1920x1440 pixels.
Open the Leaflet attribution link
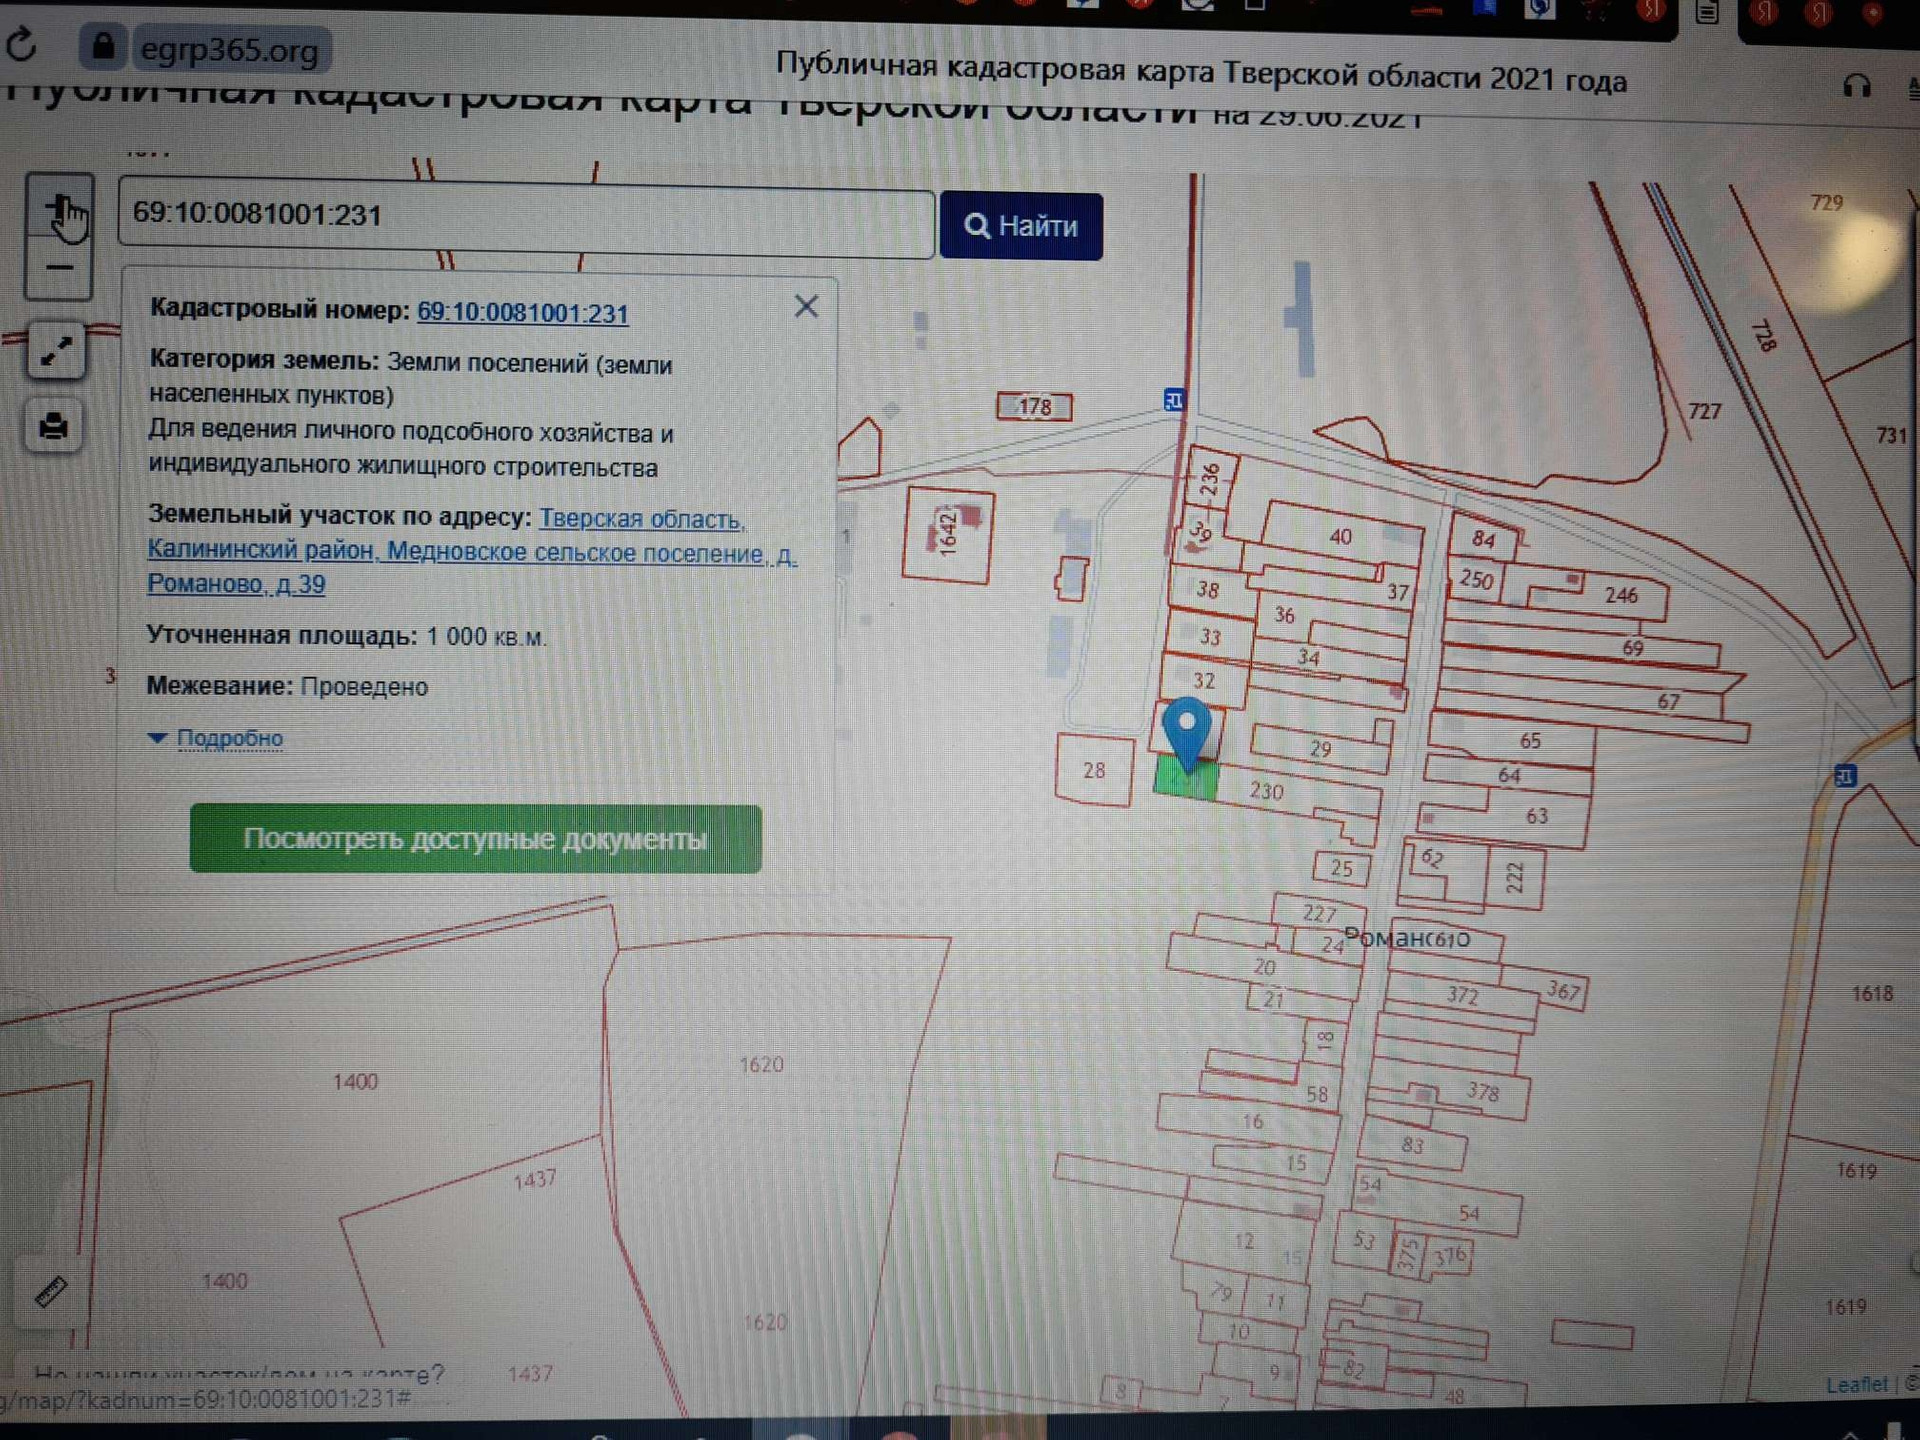tap(1857, 1384)
